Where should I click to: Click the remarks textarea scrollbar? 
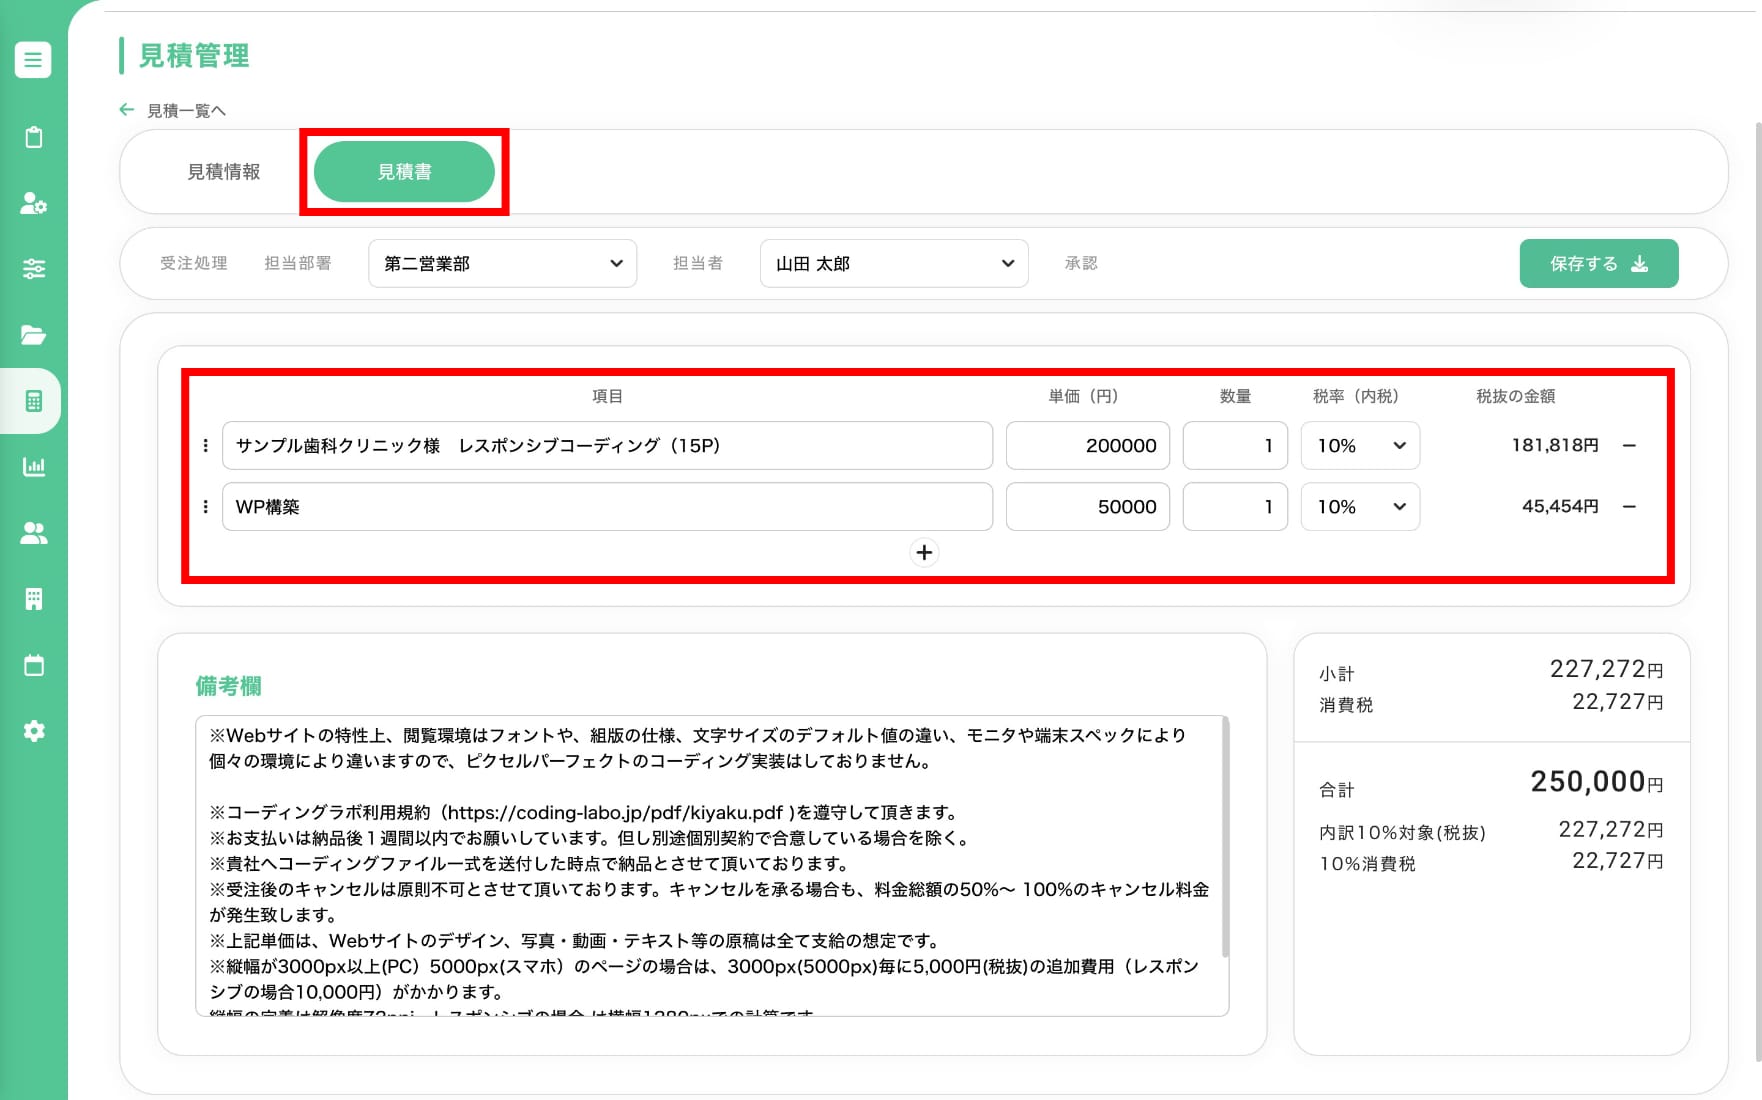point(1225,838)
